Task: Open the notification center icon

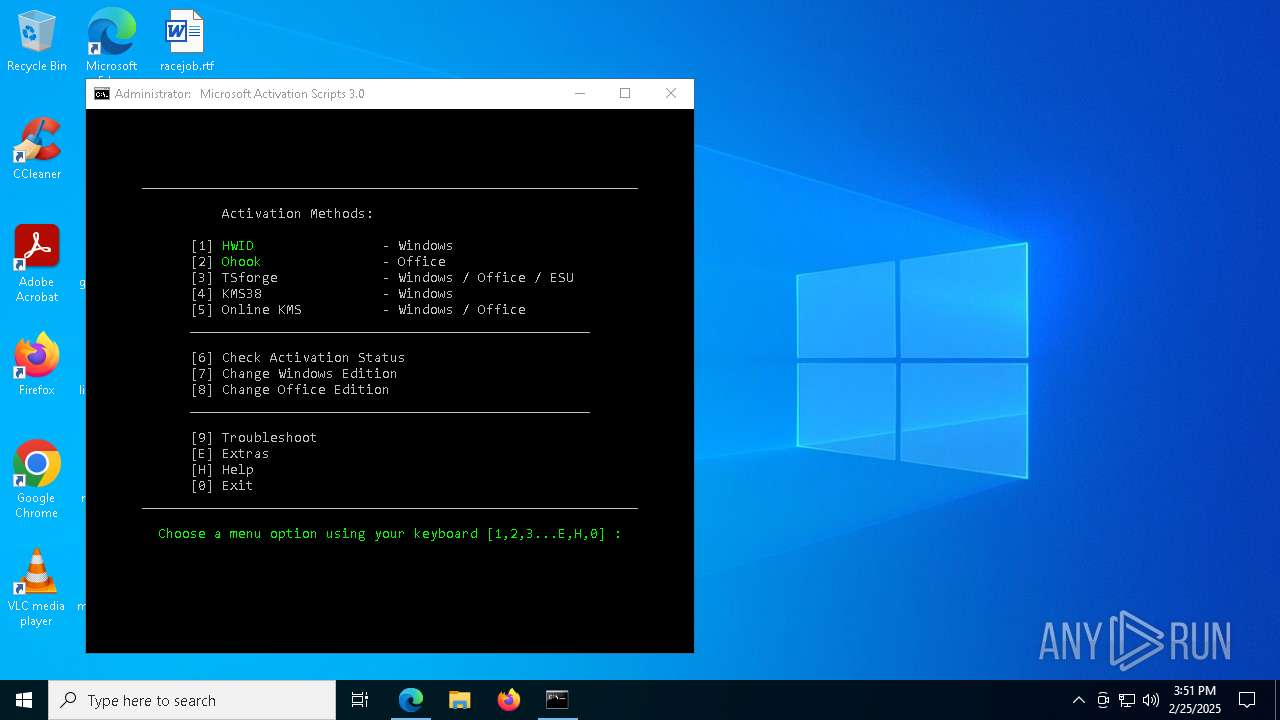Action: point(1247,700)
